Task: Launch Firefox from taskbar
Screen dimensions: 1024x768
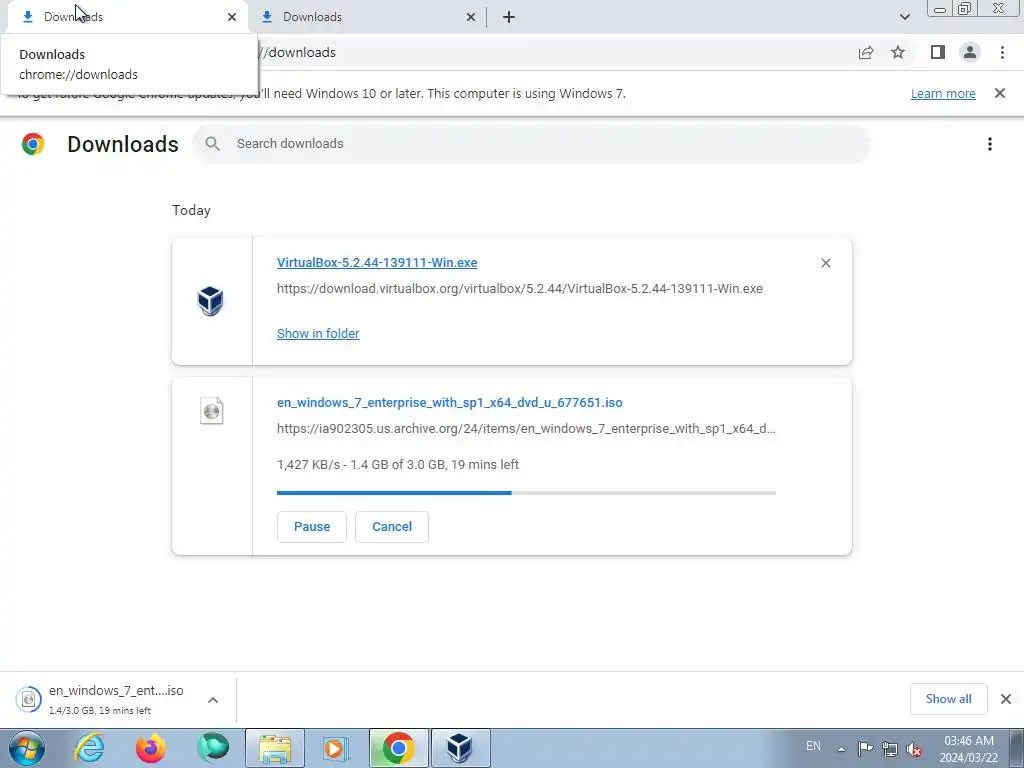Action: coord(151,748)
